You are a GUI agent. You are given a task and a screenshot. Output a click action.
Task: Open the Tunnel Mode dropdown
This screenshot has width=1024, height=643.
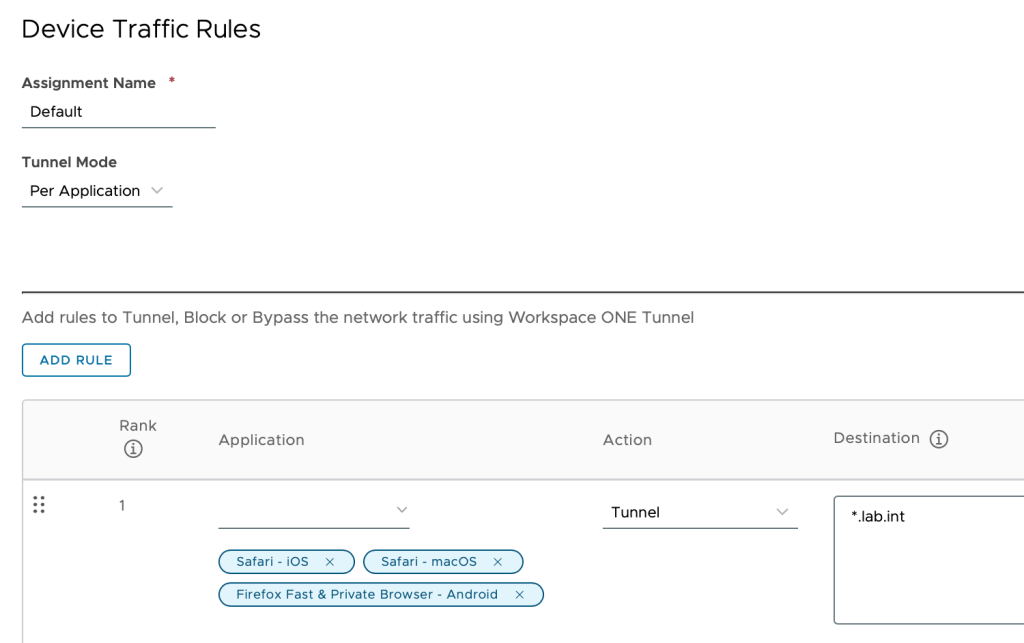tap(97, 191)
